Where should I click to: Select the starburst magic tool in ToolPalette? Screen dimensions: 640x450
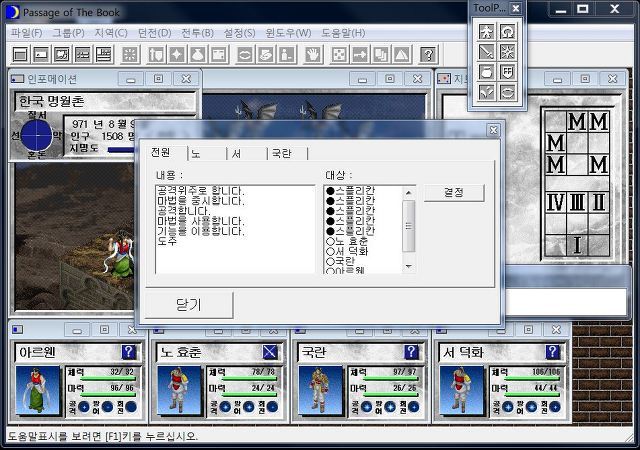507,52
